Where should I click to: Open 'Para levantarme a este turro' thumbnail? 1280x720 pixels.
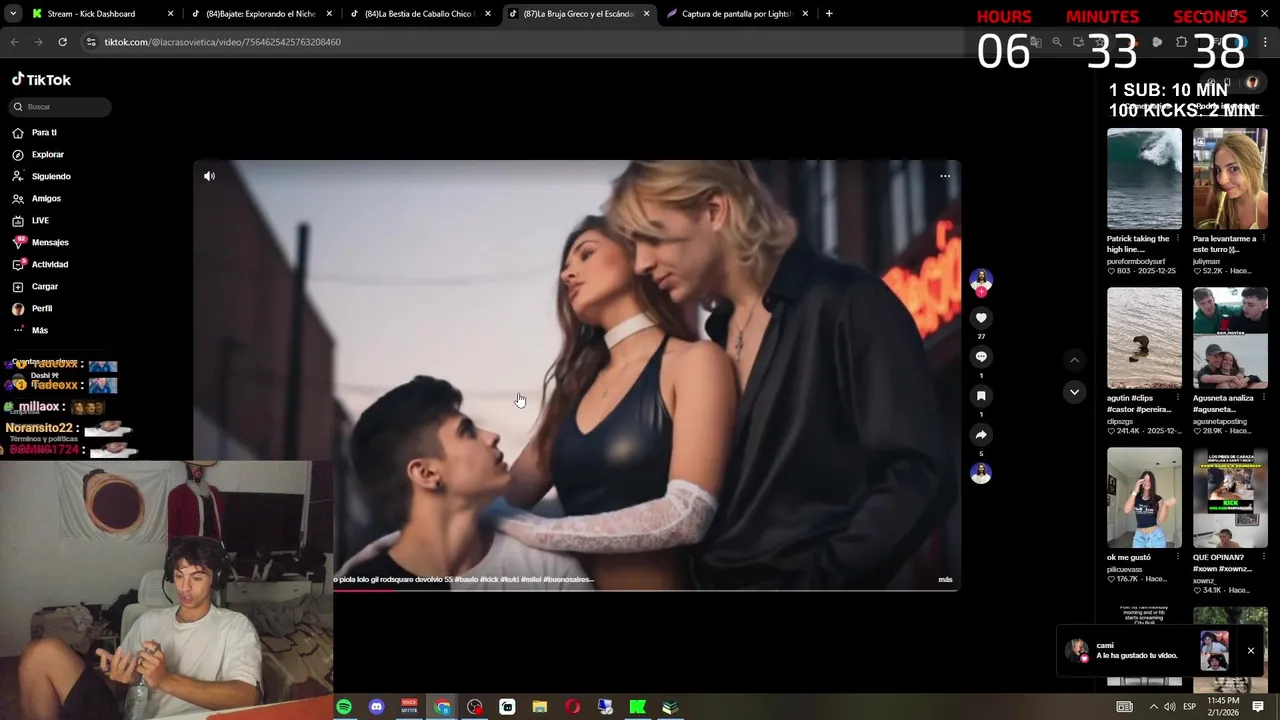1230,178
